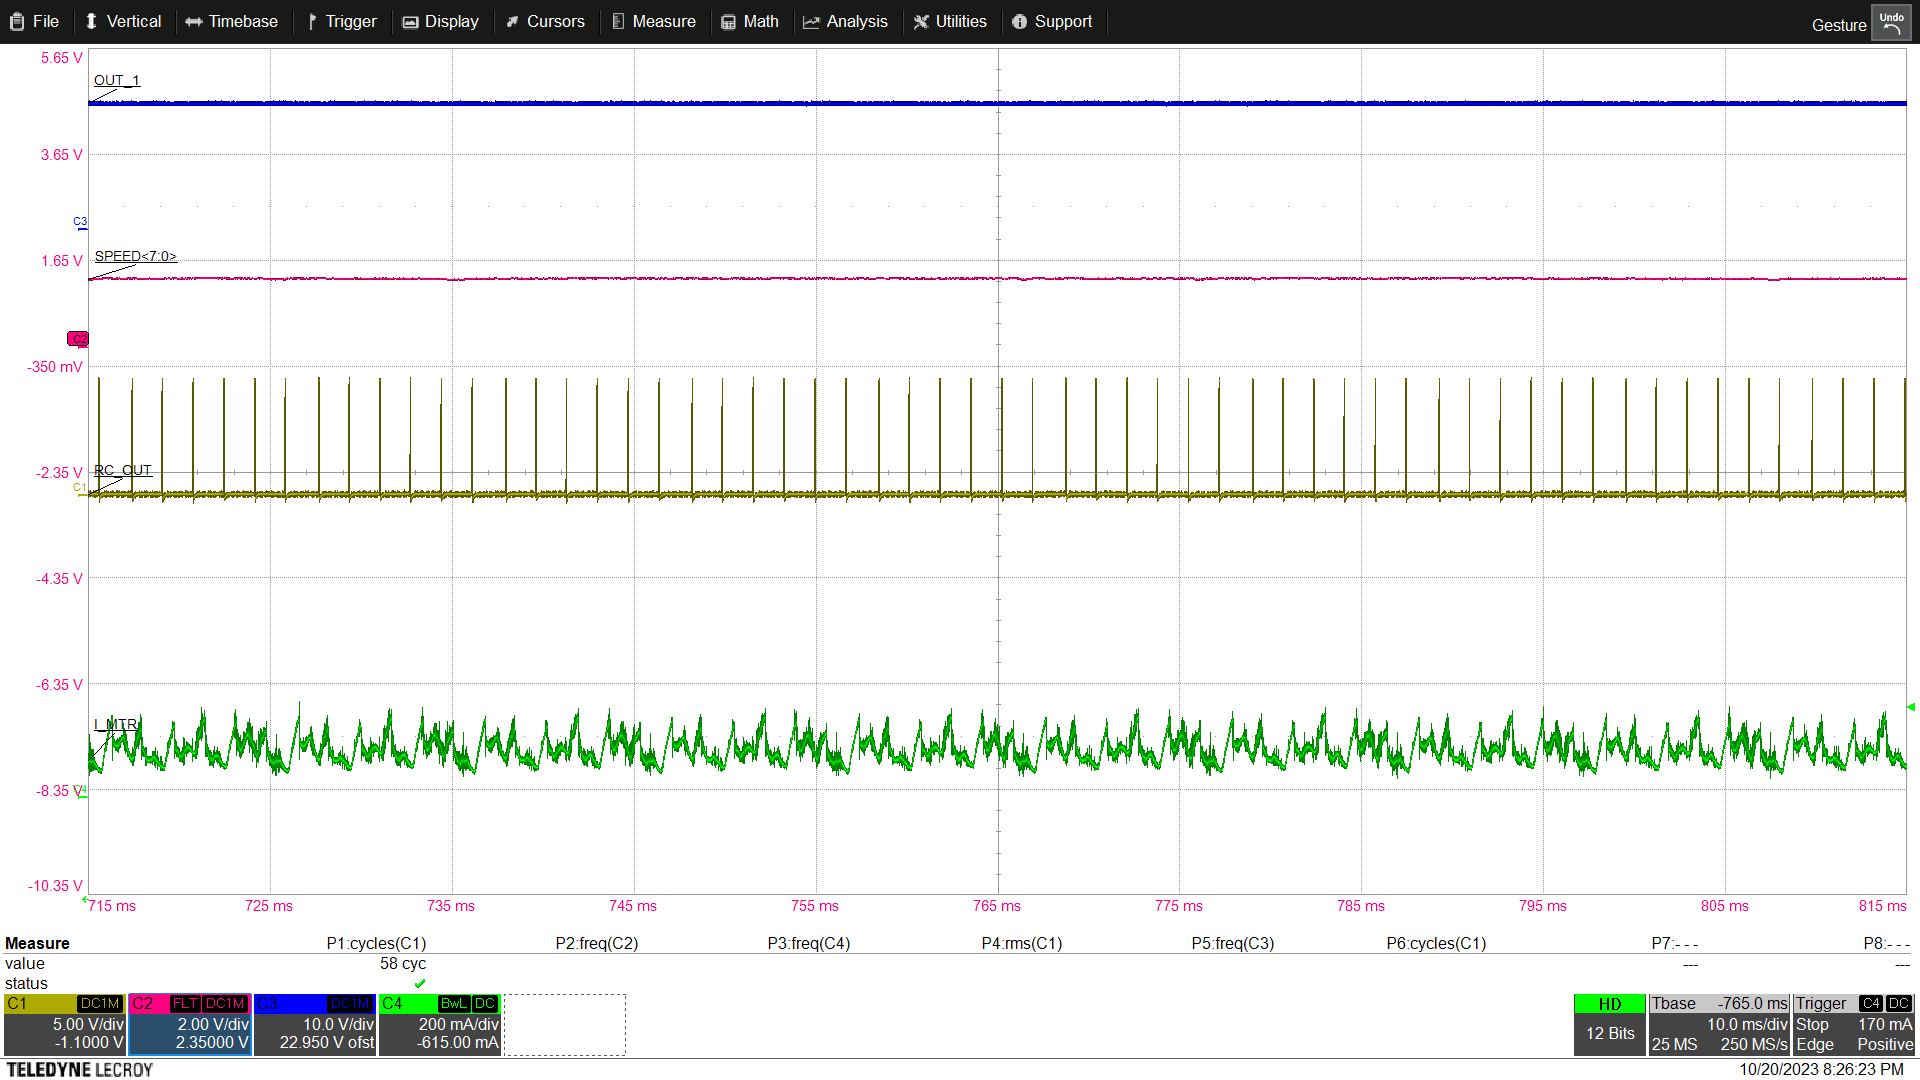1920x1080 pixels.
Task: Select the Vertical axis icon in menu bar
Action: [92, 21]
